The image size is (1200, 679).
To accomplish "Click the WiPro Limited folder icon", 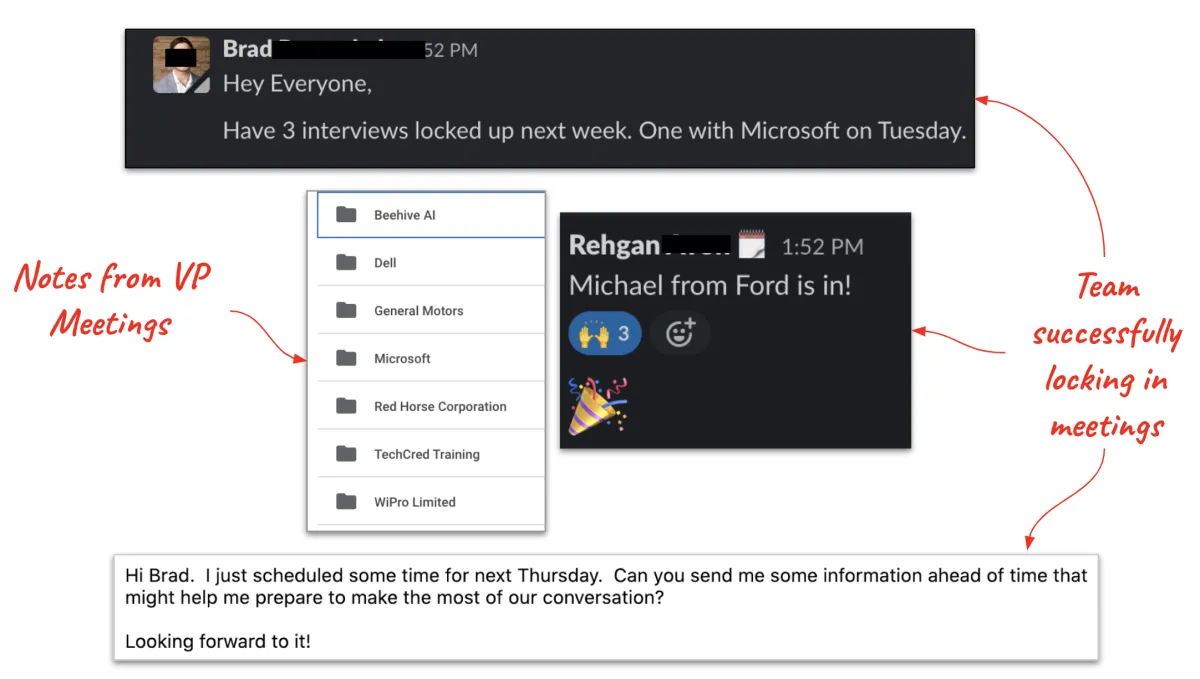I will [346, 502].
